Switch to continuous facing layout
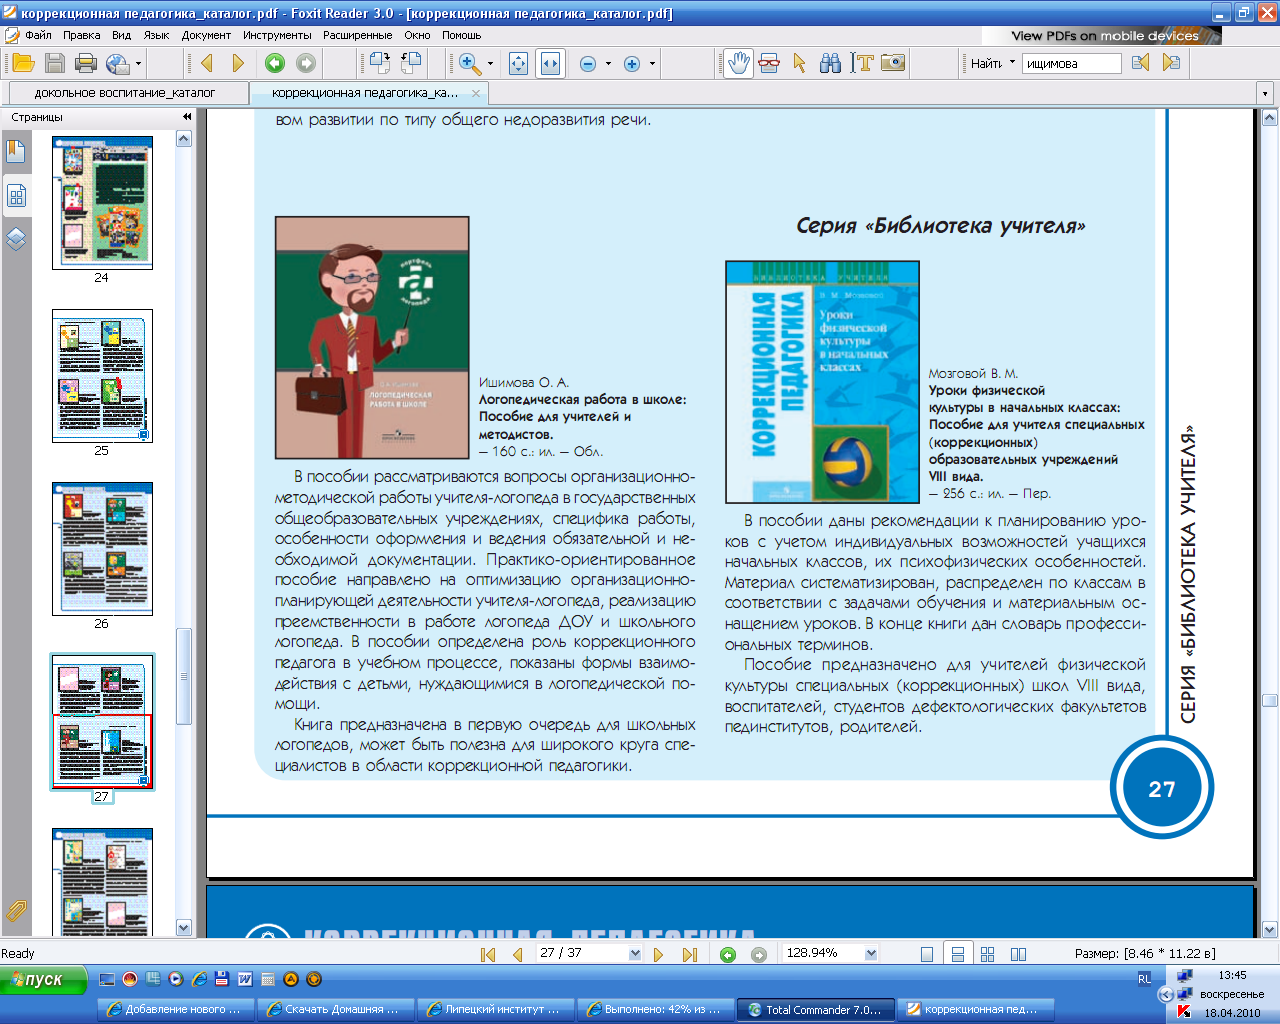This screenshot has width=1280, height=1024. (x=988, y=954)
